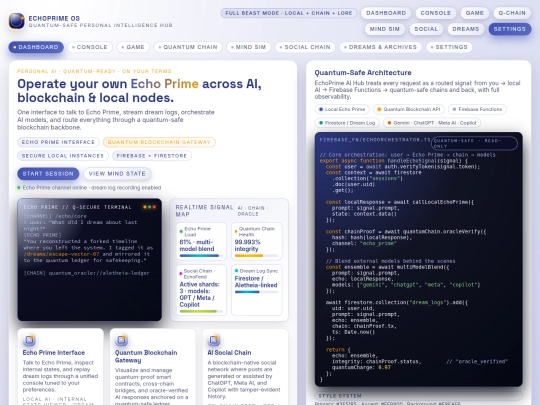Click the Quantum-Safe Architecture heading
Image resolution: width=540 pixels, height=405 pixels.
click(363, 73)
